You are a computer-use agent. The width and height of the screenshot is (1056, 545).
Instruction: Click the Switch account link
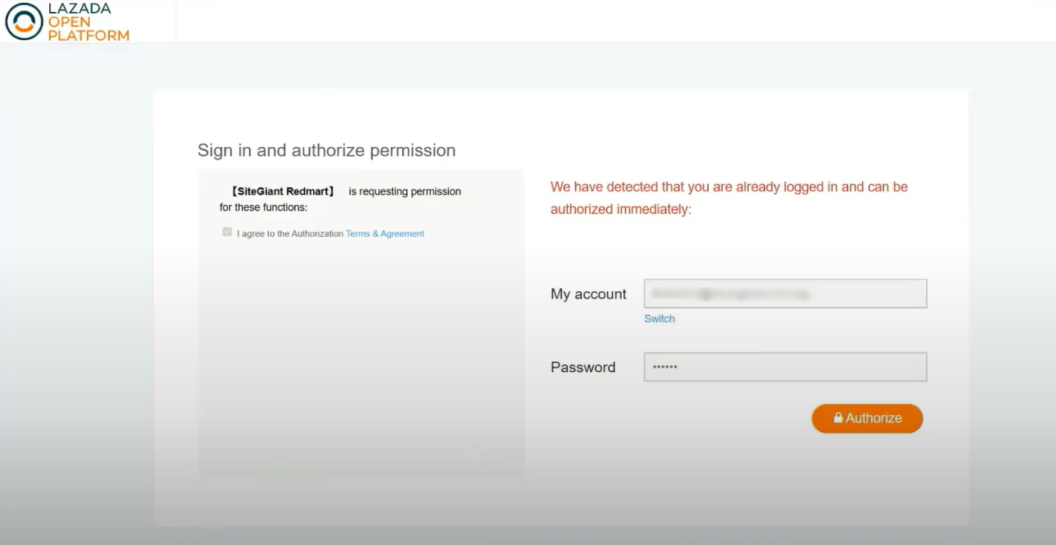pyautogui.click(x=659, y=319)
